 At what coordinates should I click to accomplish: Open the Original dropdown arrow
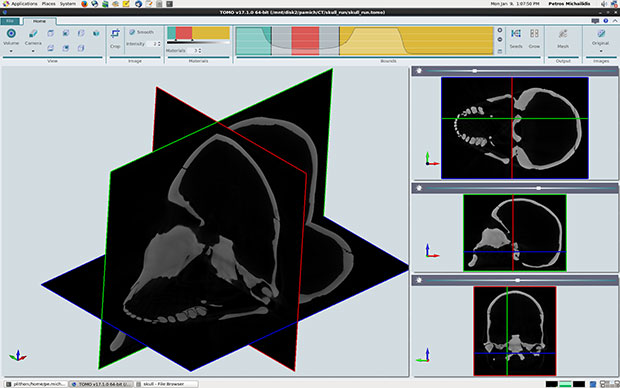[601, 51]
